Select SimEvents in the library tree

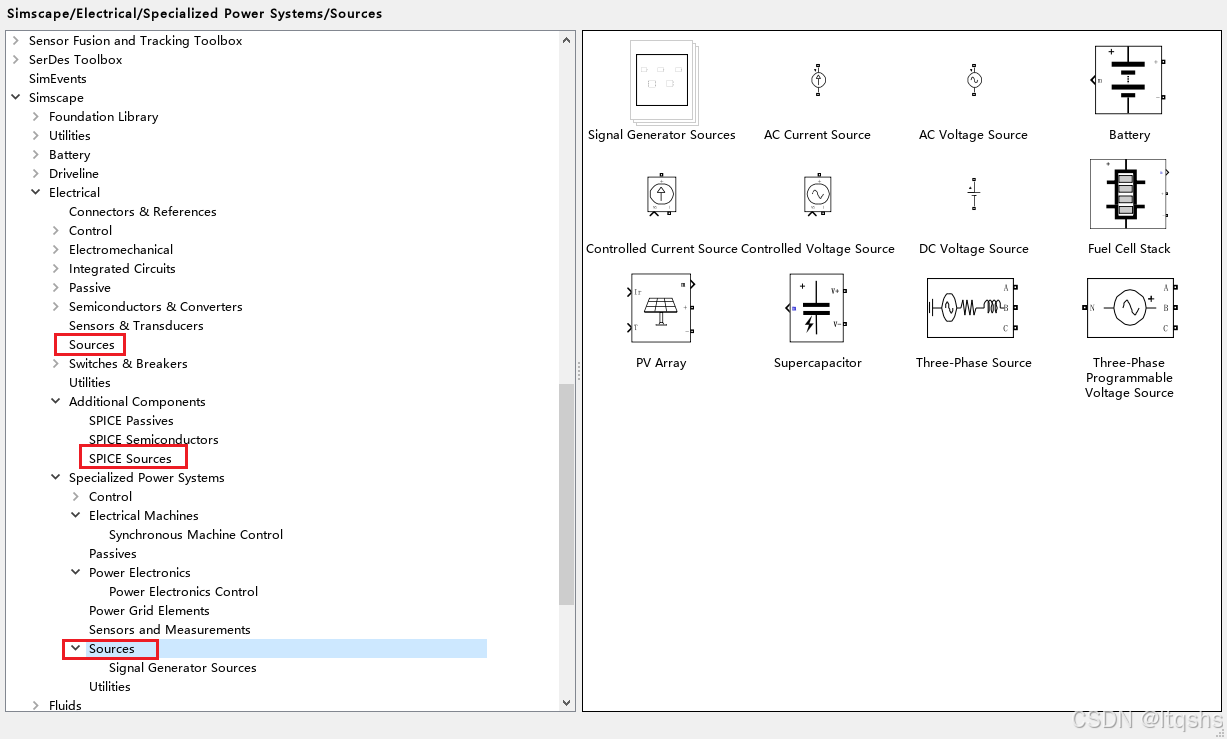click(x=58, y=79)
